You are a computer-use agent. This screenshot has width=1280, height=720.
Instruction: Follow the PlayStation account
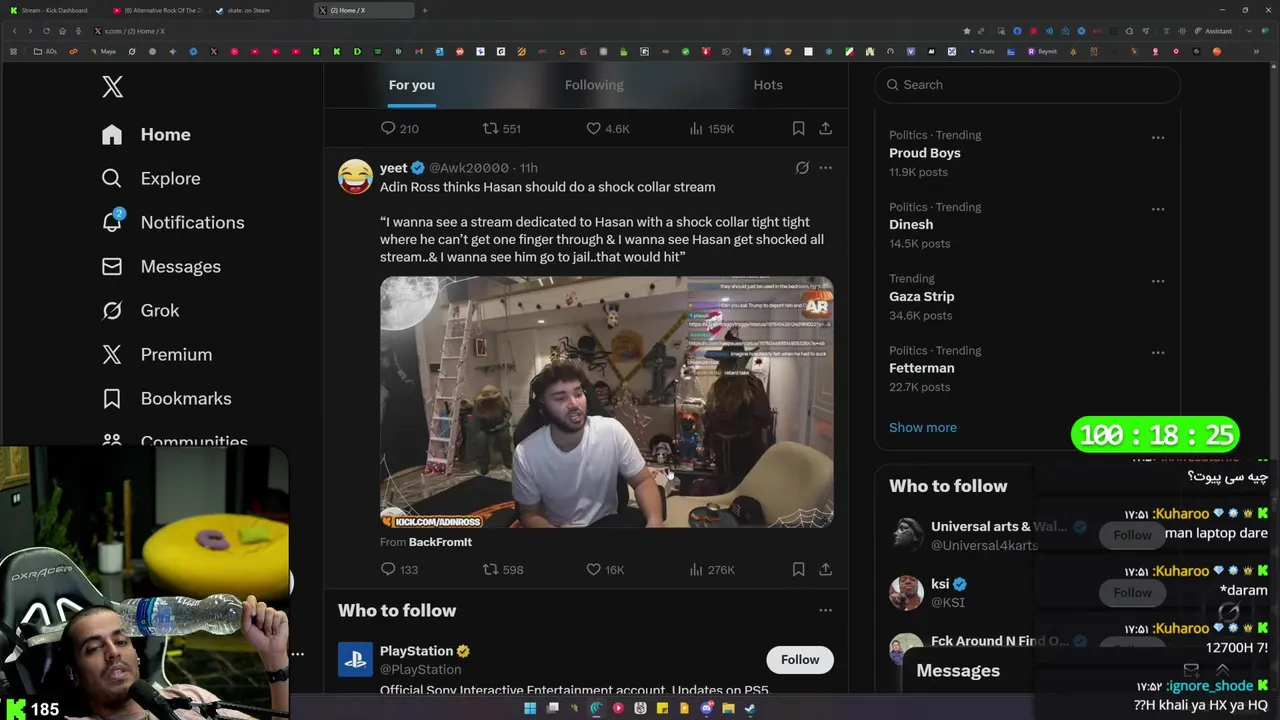pos(800,660)
